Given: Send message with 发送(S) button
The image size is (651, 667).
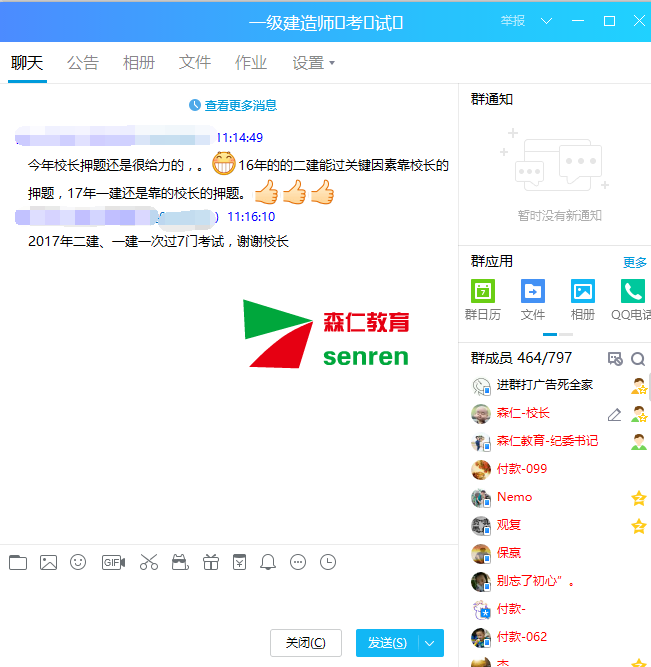Looking at the screenshot, I should pyautogui.click(x=387, y=643).
